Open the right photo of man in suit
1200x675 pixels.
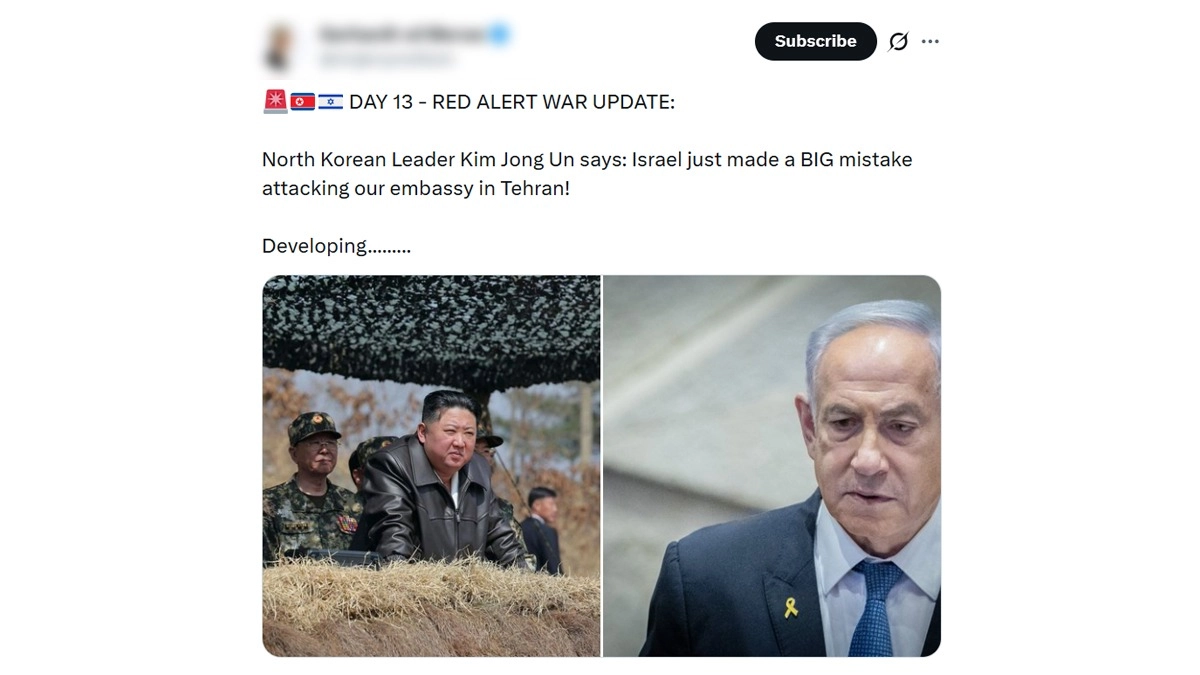[772, 466]
